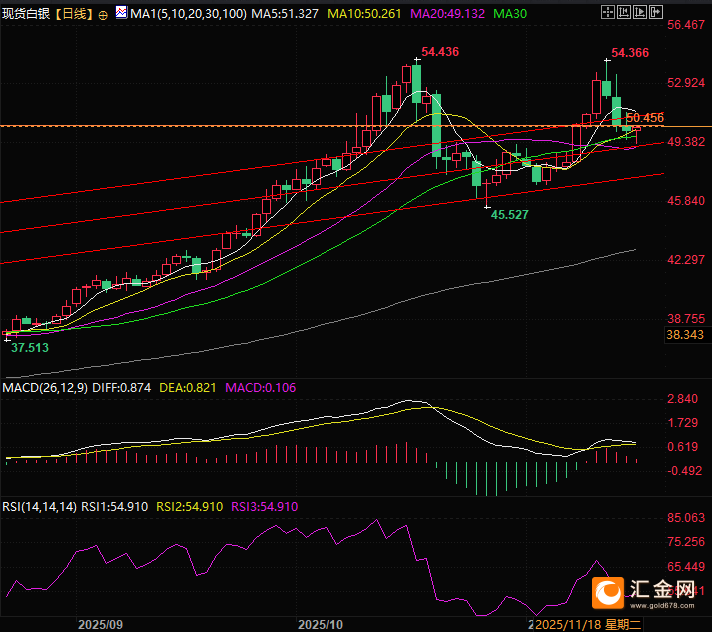Click the MA5:51.327 value label
This screenshot has width=712, height=632.
click(x=285, y=14)
